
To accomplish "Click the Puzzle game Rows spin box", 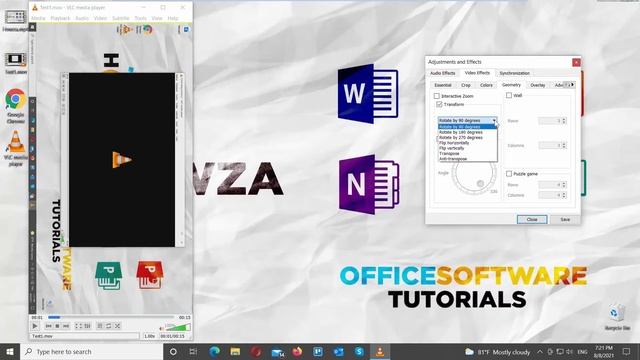I will (552, 185).
